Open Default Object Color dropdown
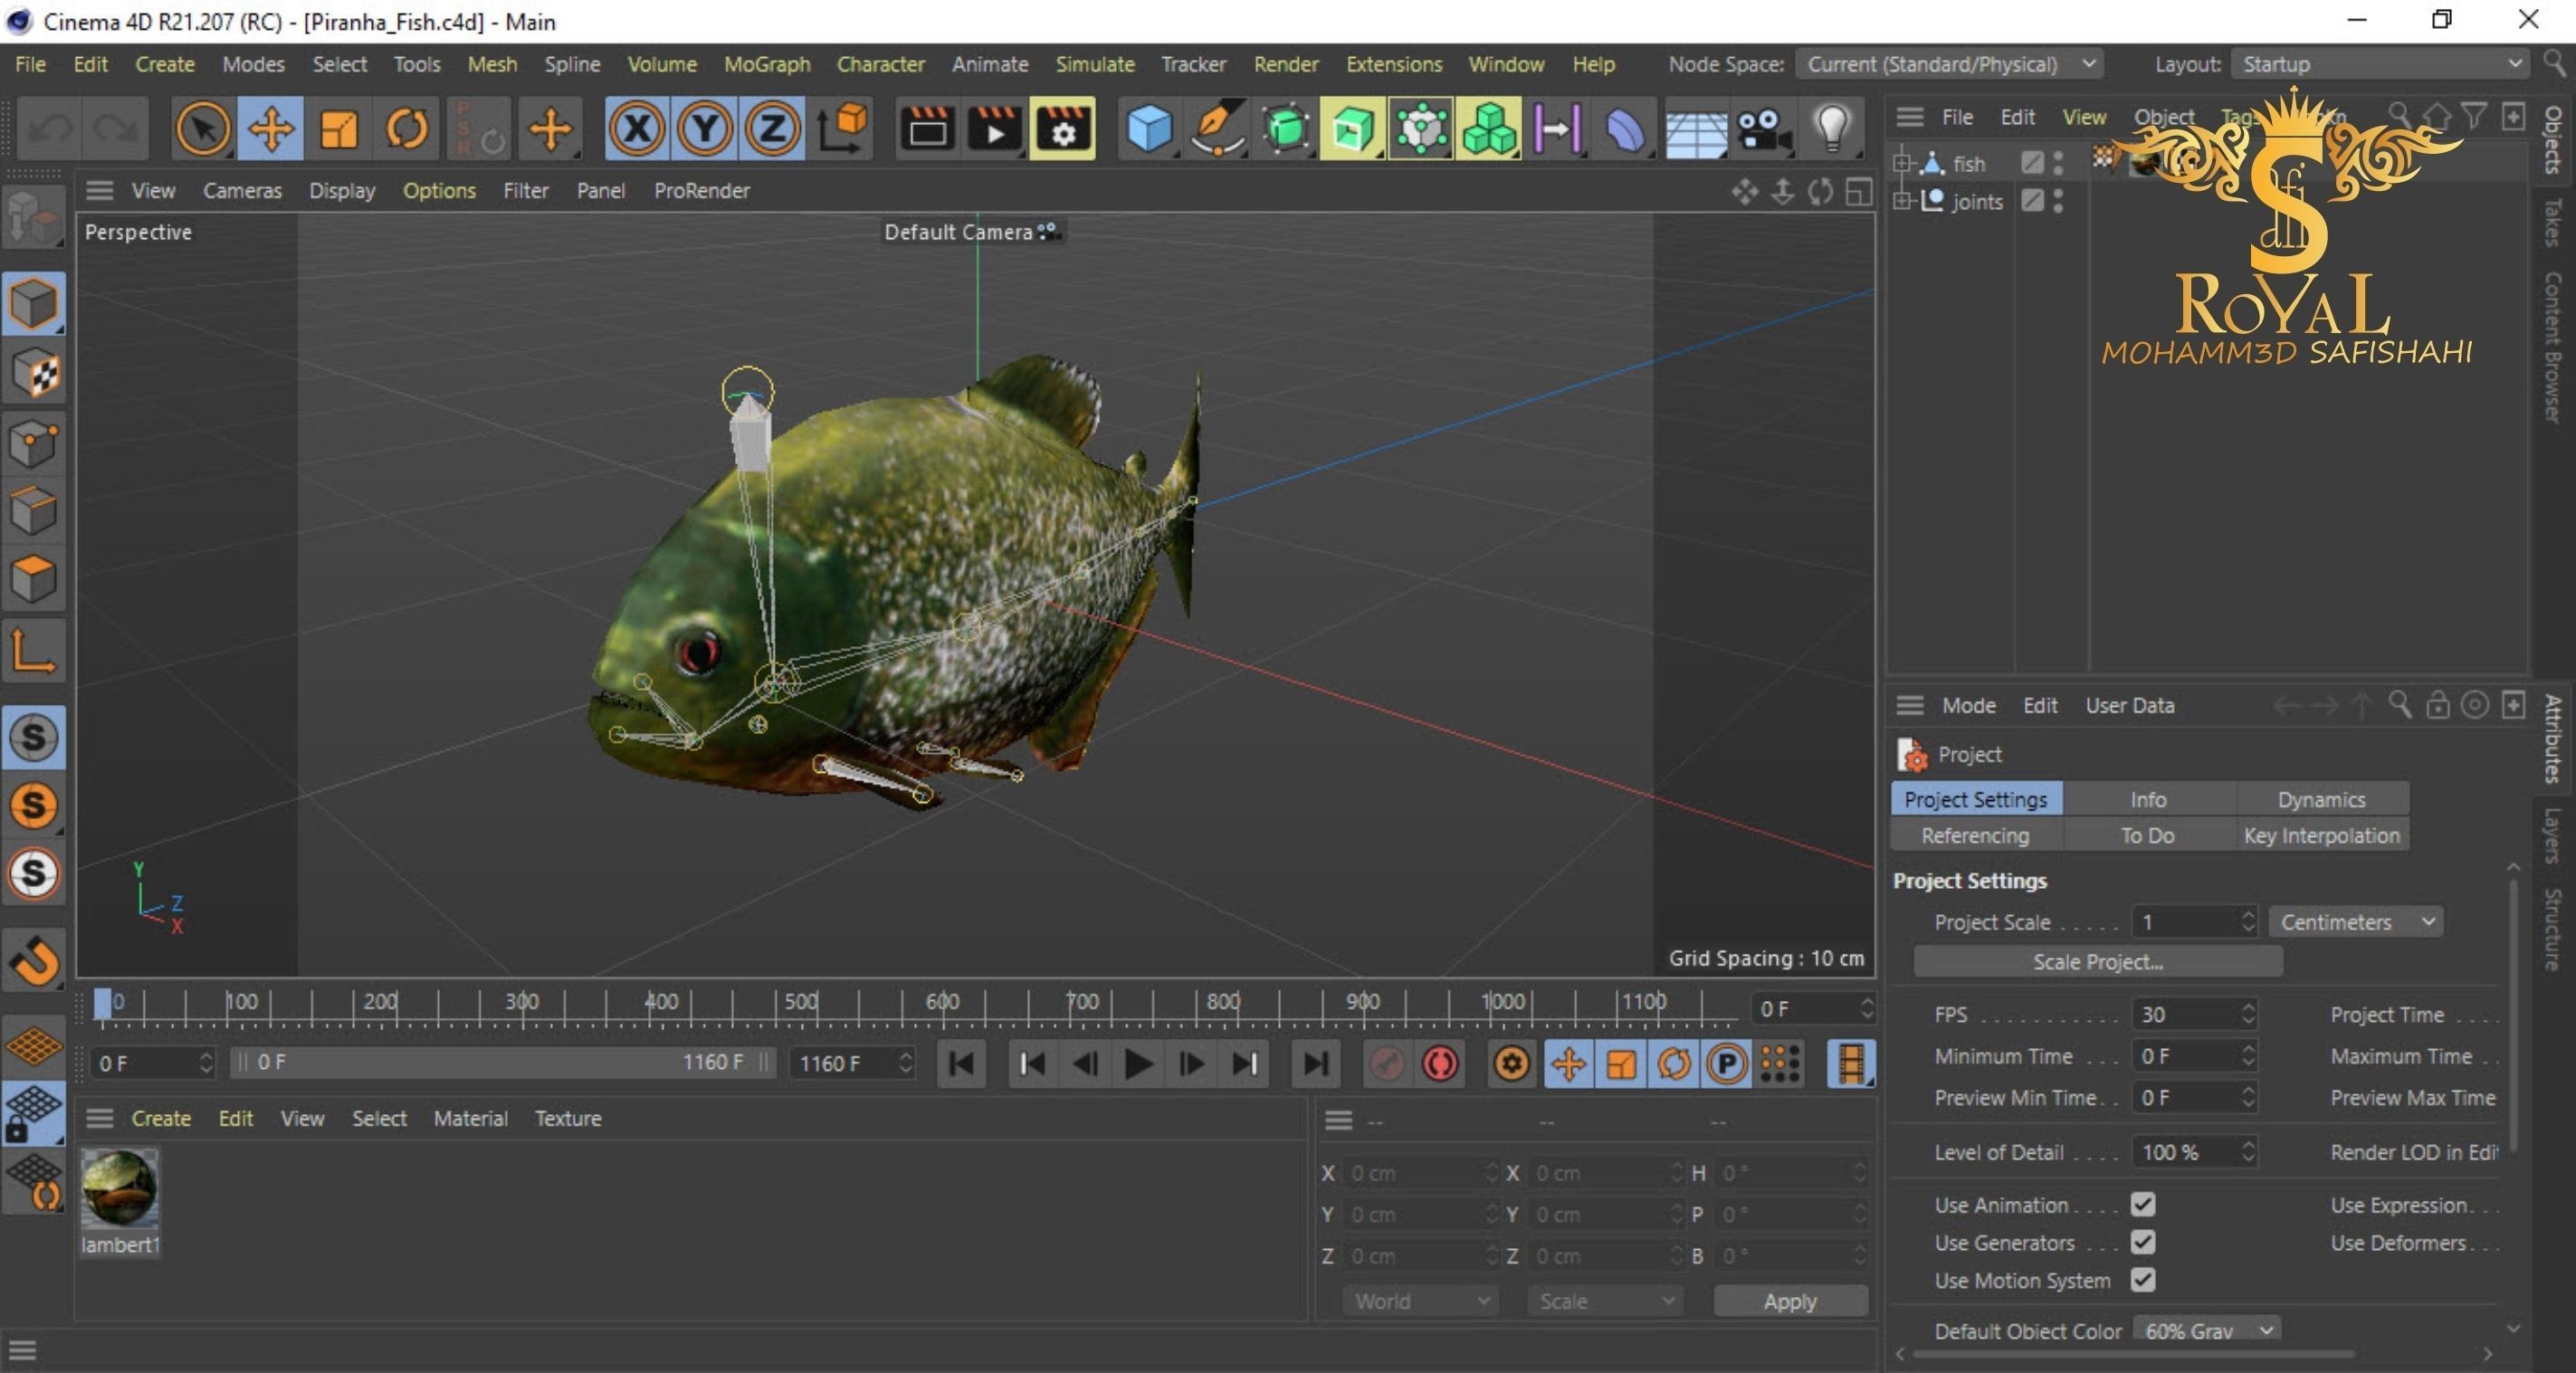2576x1373 pixels. (x=2208, y=1329)
